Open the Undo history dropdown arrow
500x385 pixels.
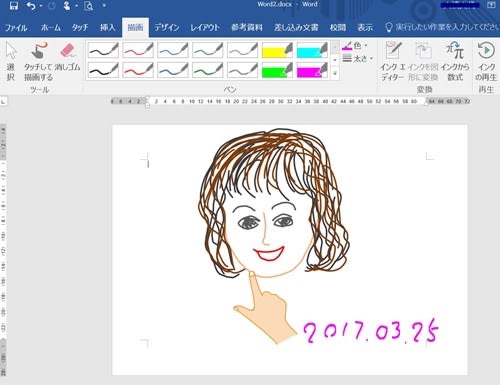pos(41,6)
